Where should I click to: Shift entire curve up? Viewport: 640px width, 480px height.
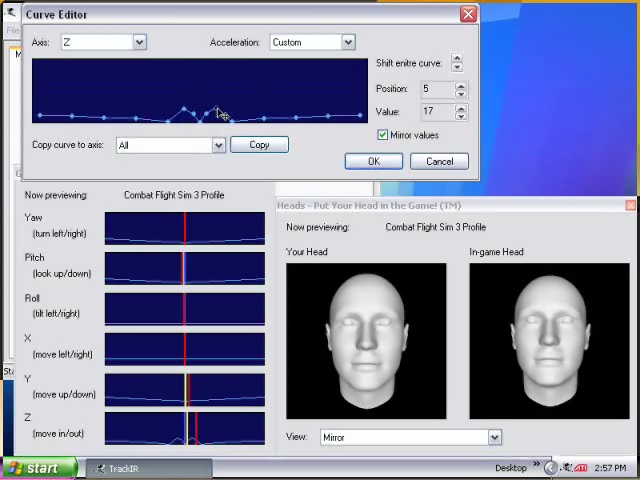click(x=457, y=58)
